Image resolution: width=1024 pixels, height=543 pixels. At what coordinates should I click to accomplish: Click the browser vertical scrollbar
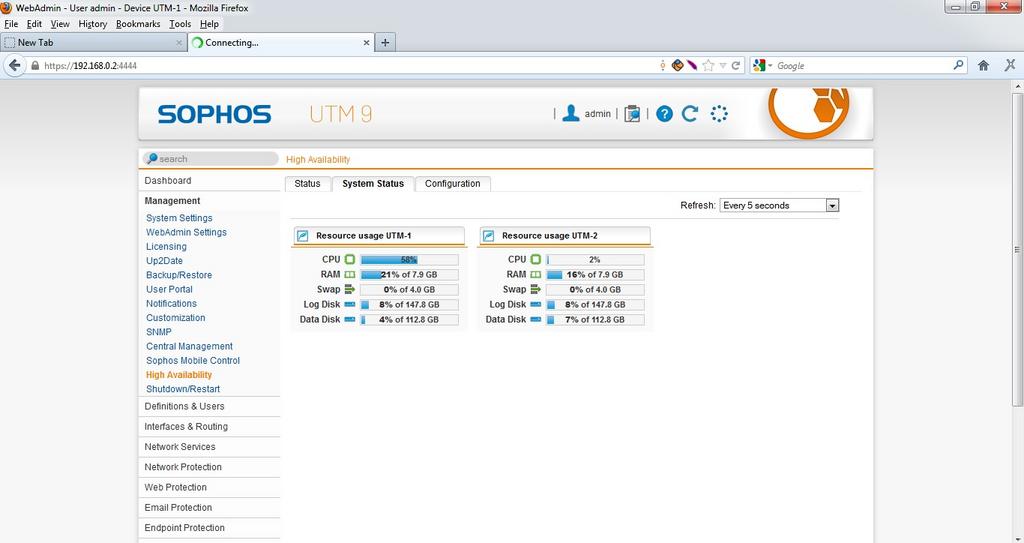point(1017,250)
